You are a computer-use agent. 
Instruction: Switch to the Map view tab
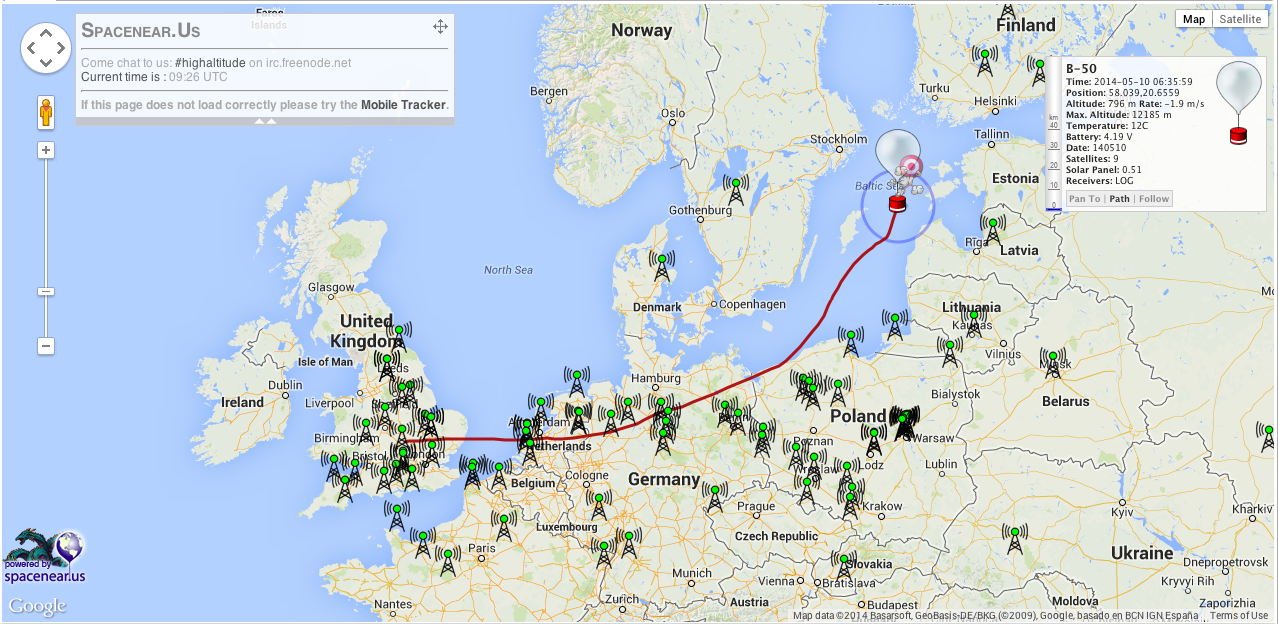click(1194, 19)
